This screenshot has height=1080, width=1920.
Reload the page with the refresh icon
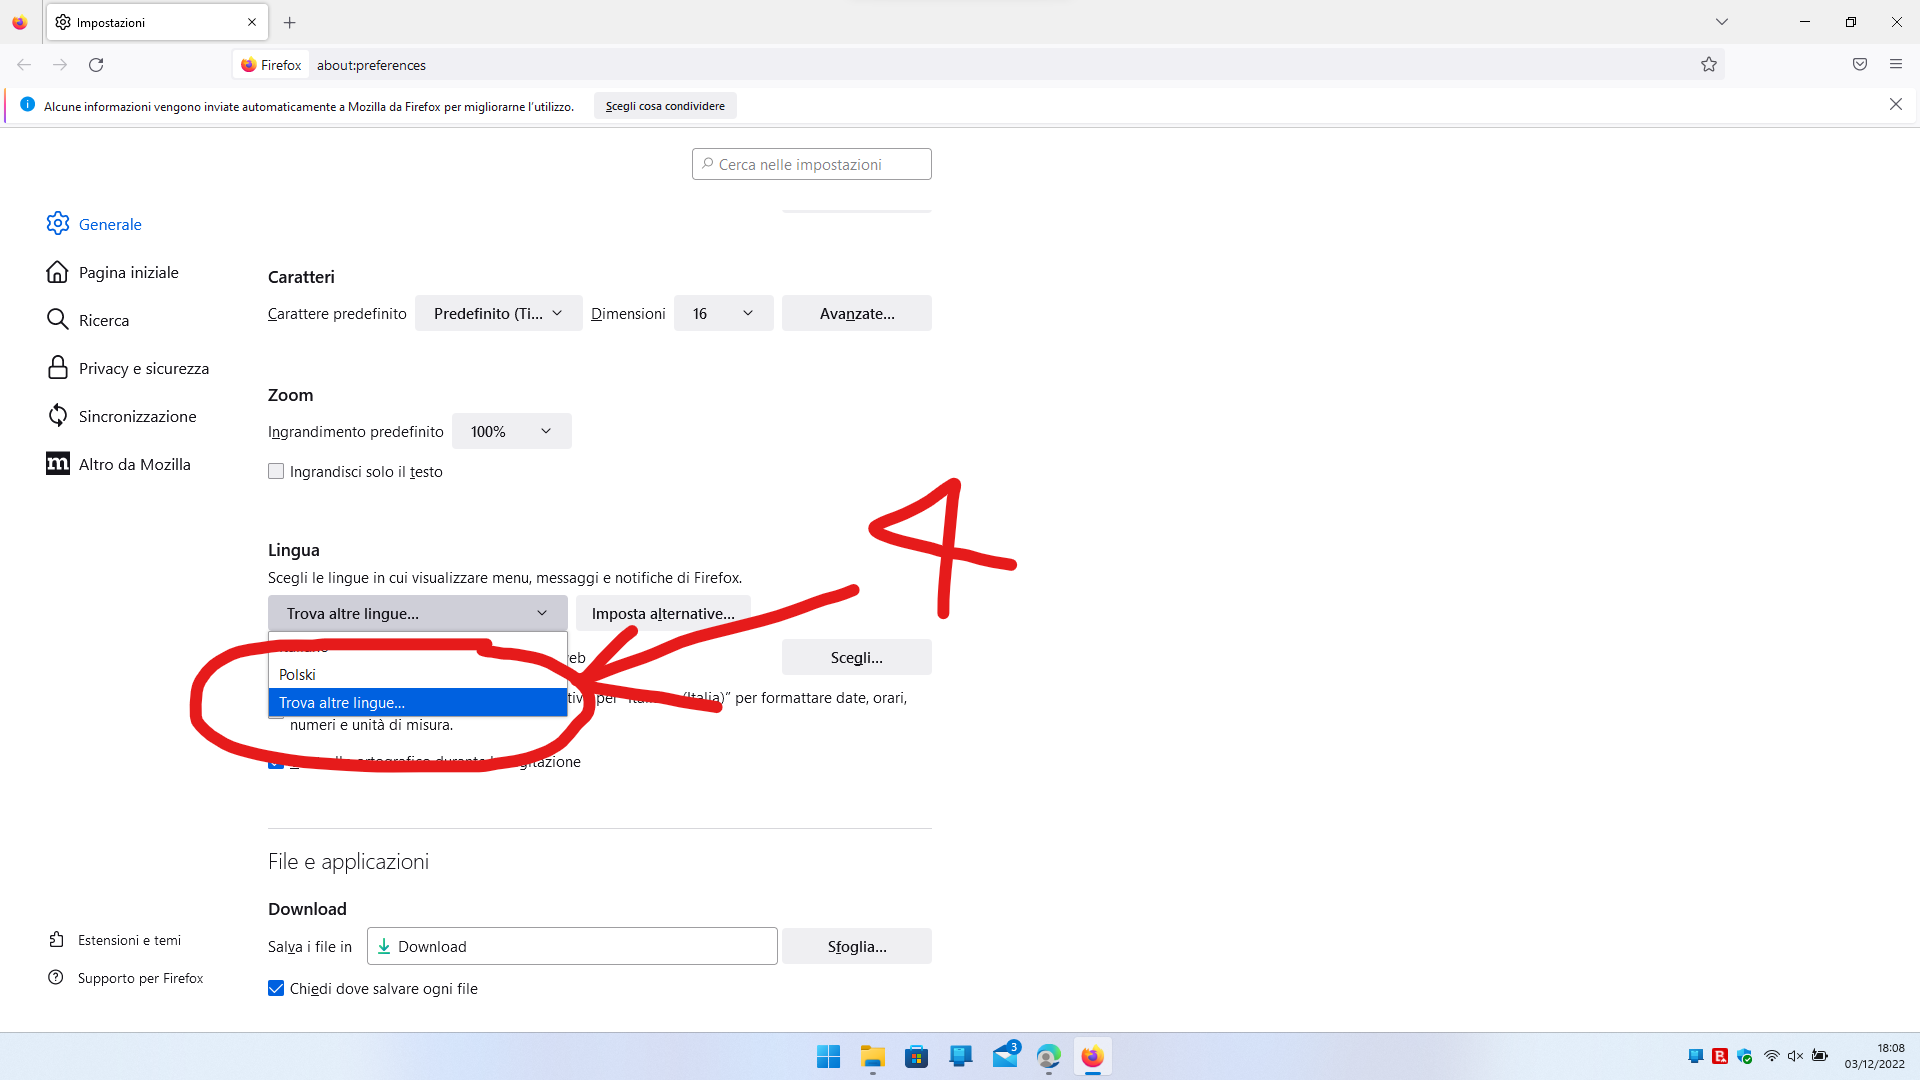(96, 65)
